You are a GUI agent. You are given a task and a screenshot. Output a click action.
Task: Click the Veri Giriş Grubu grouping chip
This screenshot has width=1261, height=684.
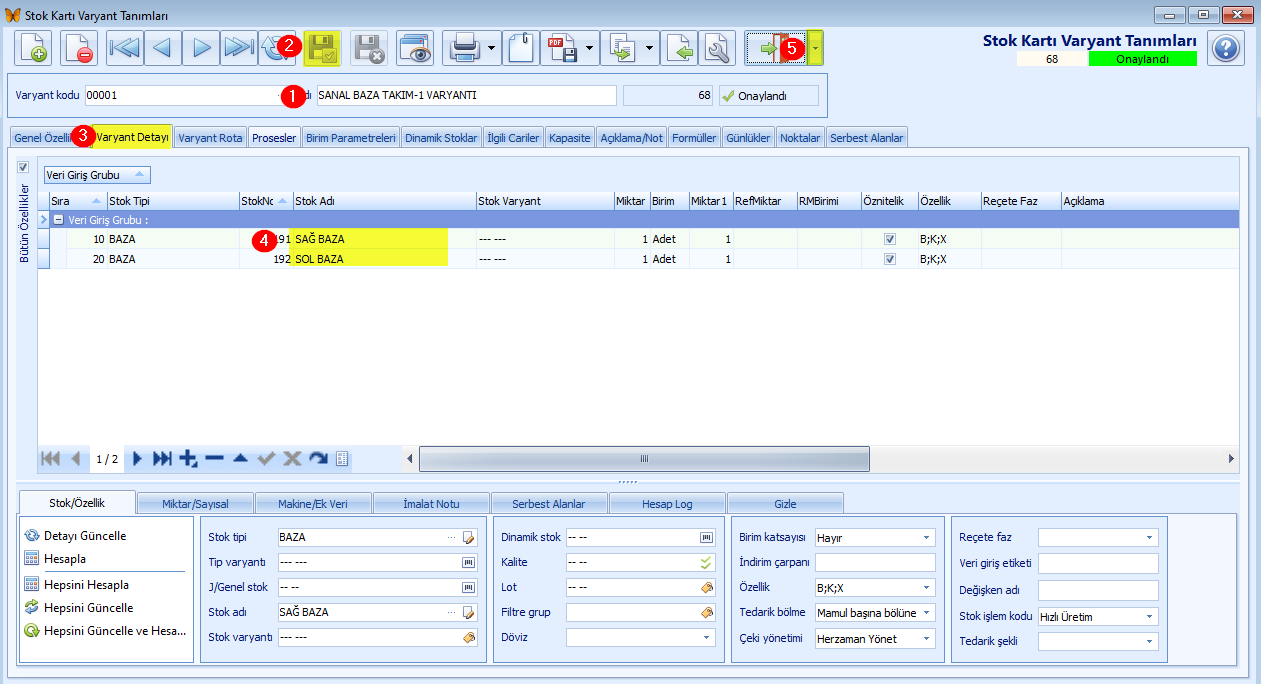pyautogui.click(x=97, y=175)
